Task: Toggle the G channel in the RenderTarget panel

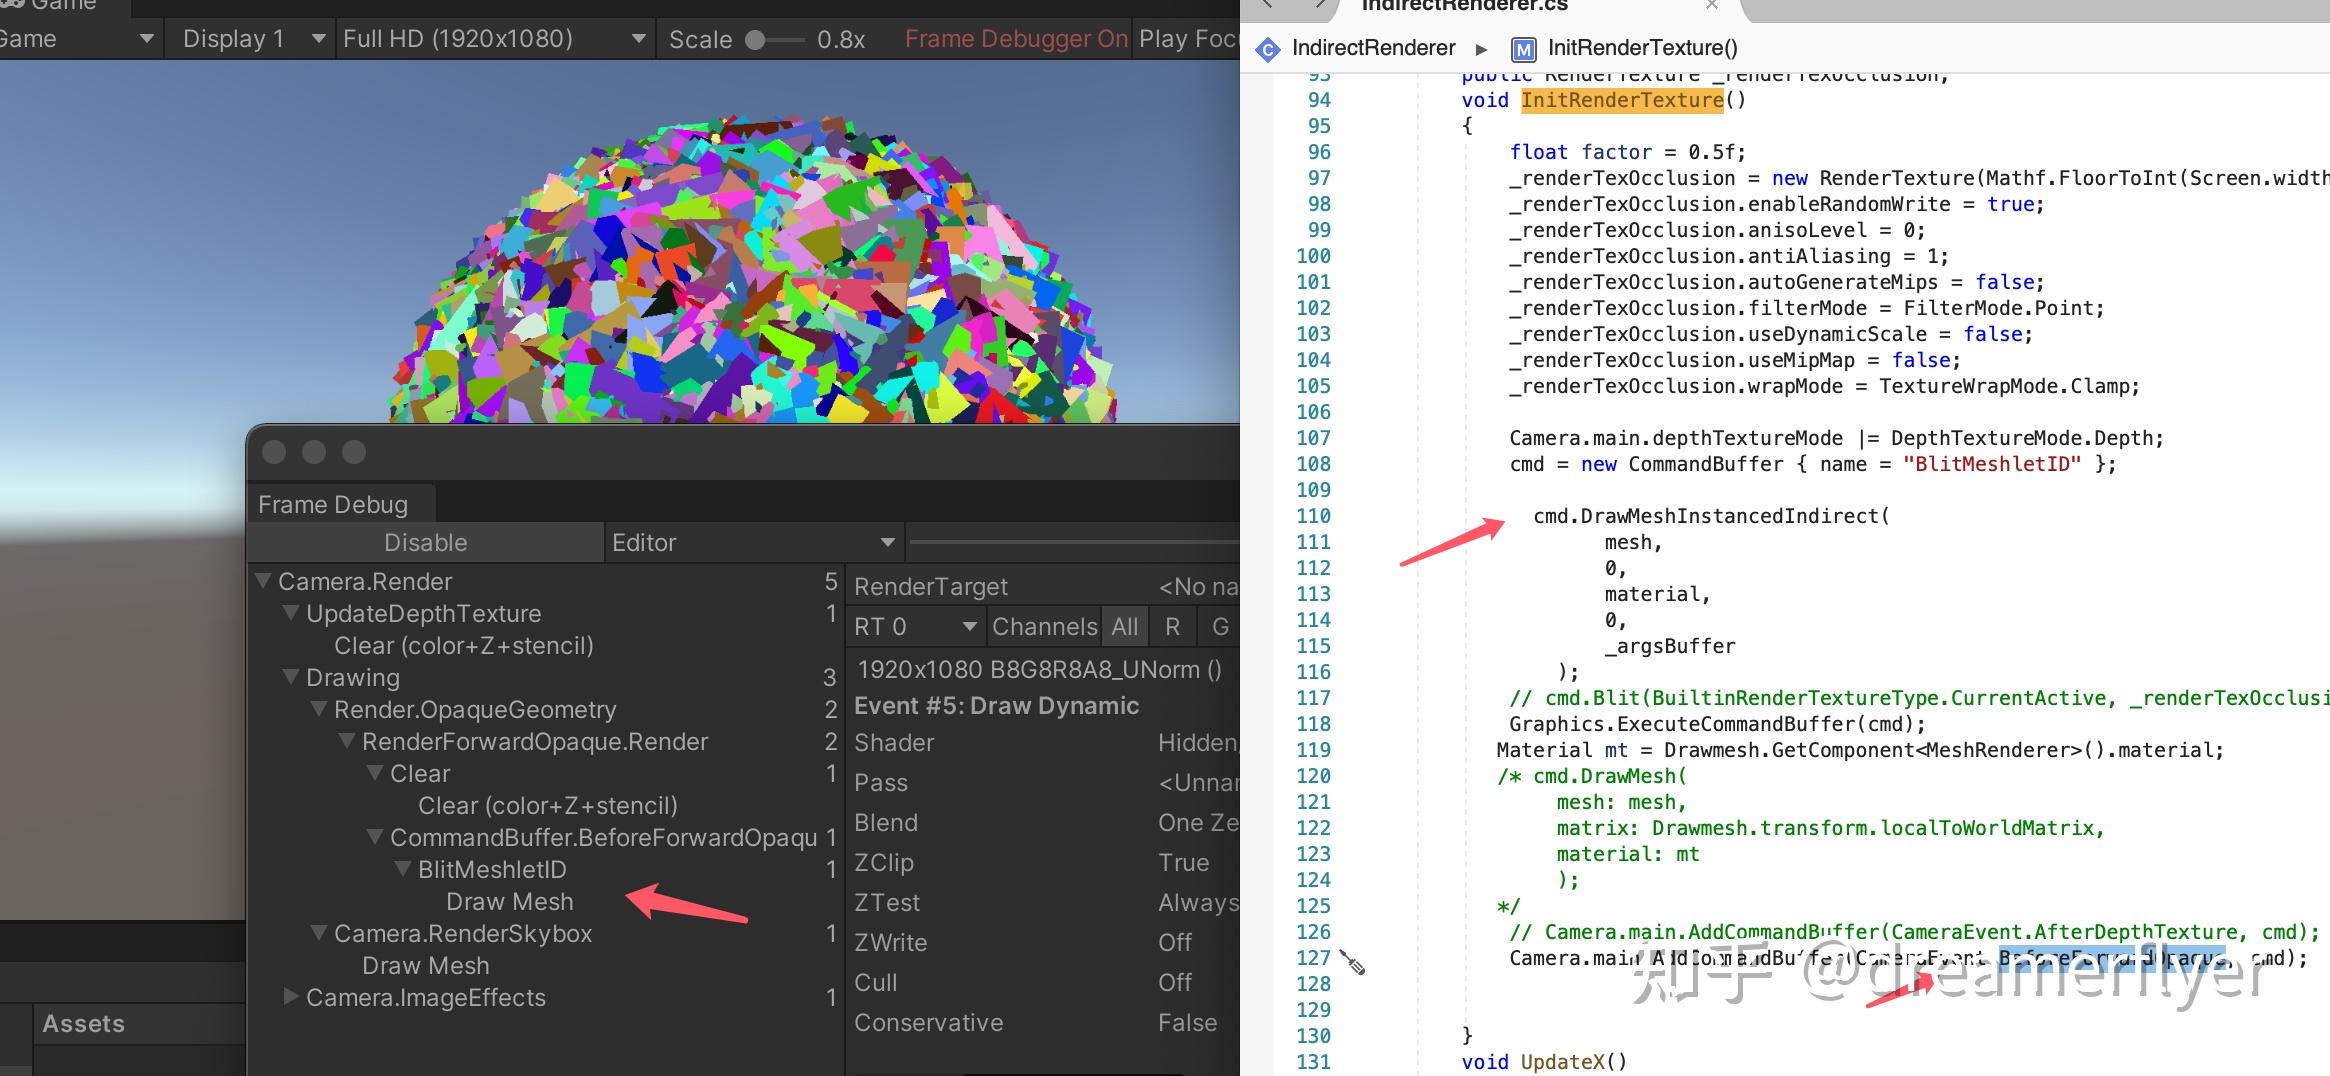Action: pyautogui.click(x=1219, y=627)
